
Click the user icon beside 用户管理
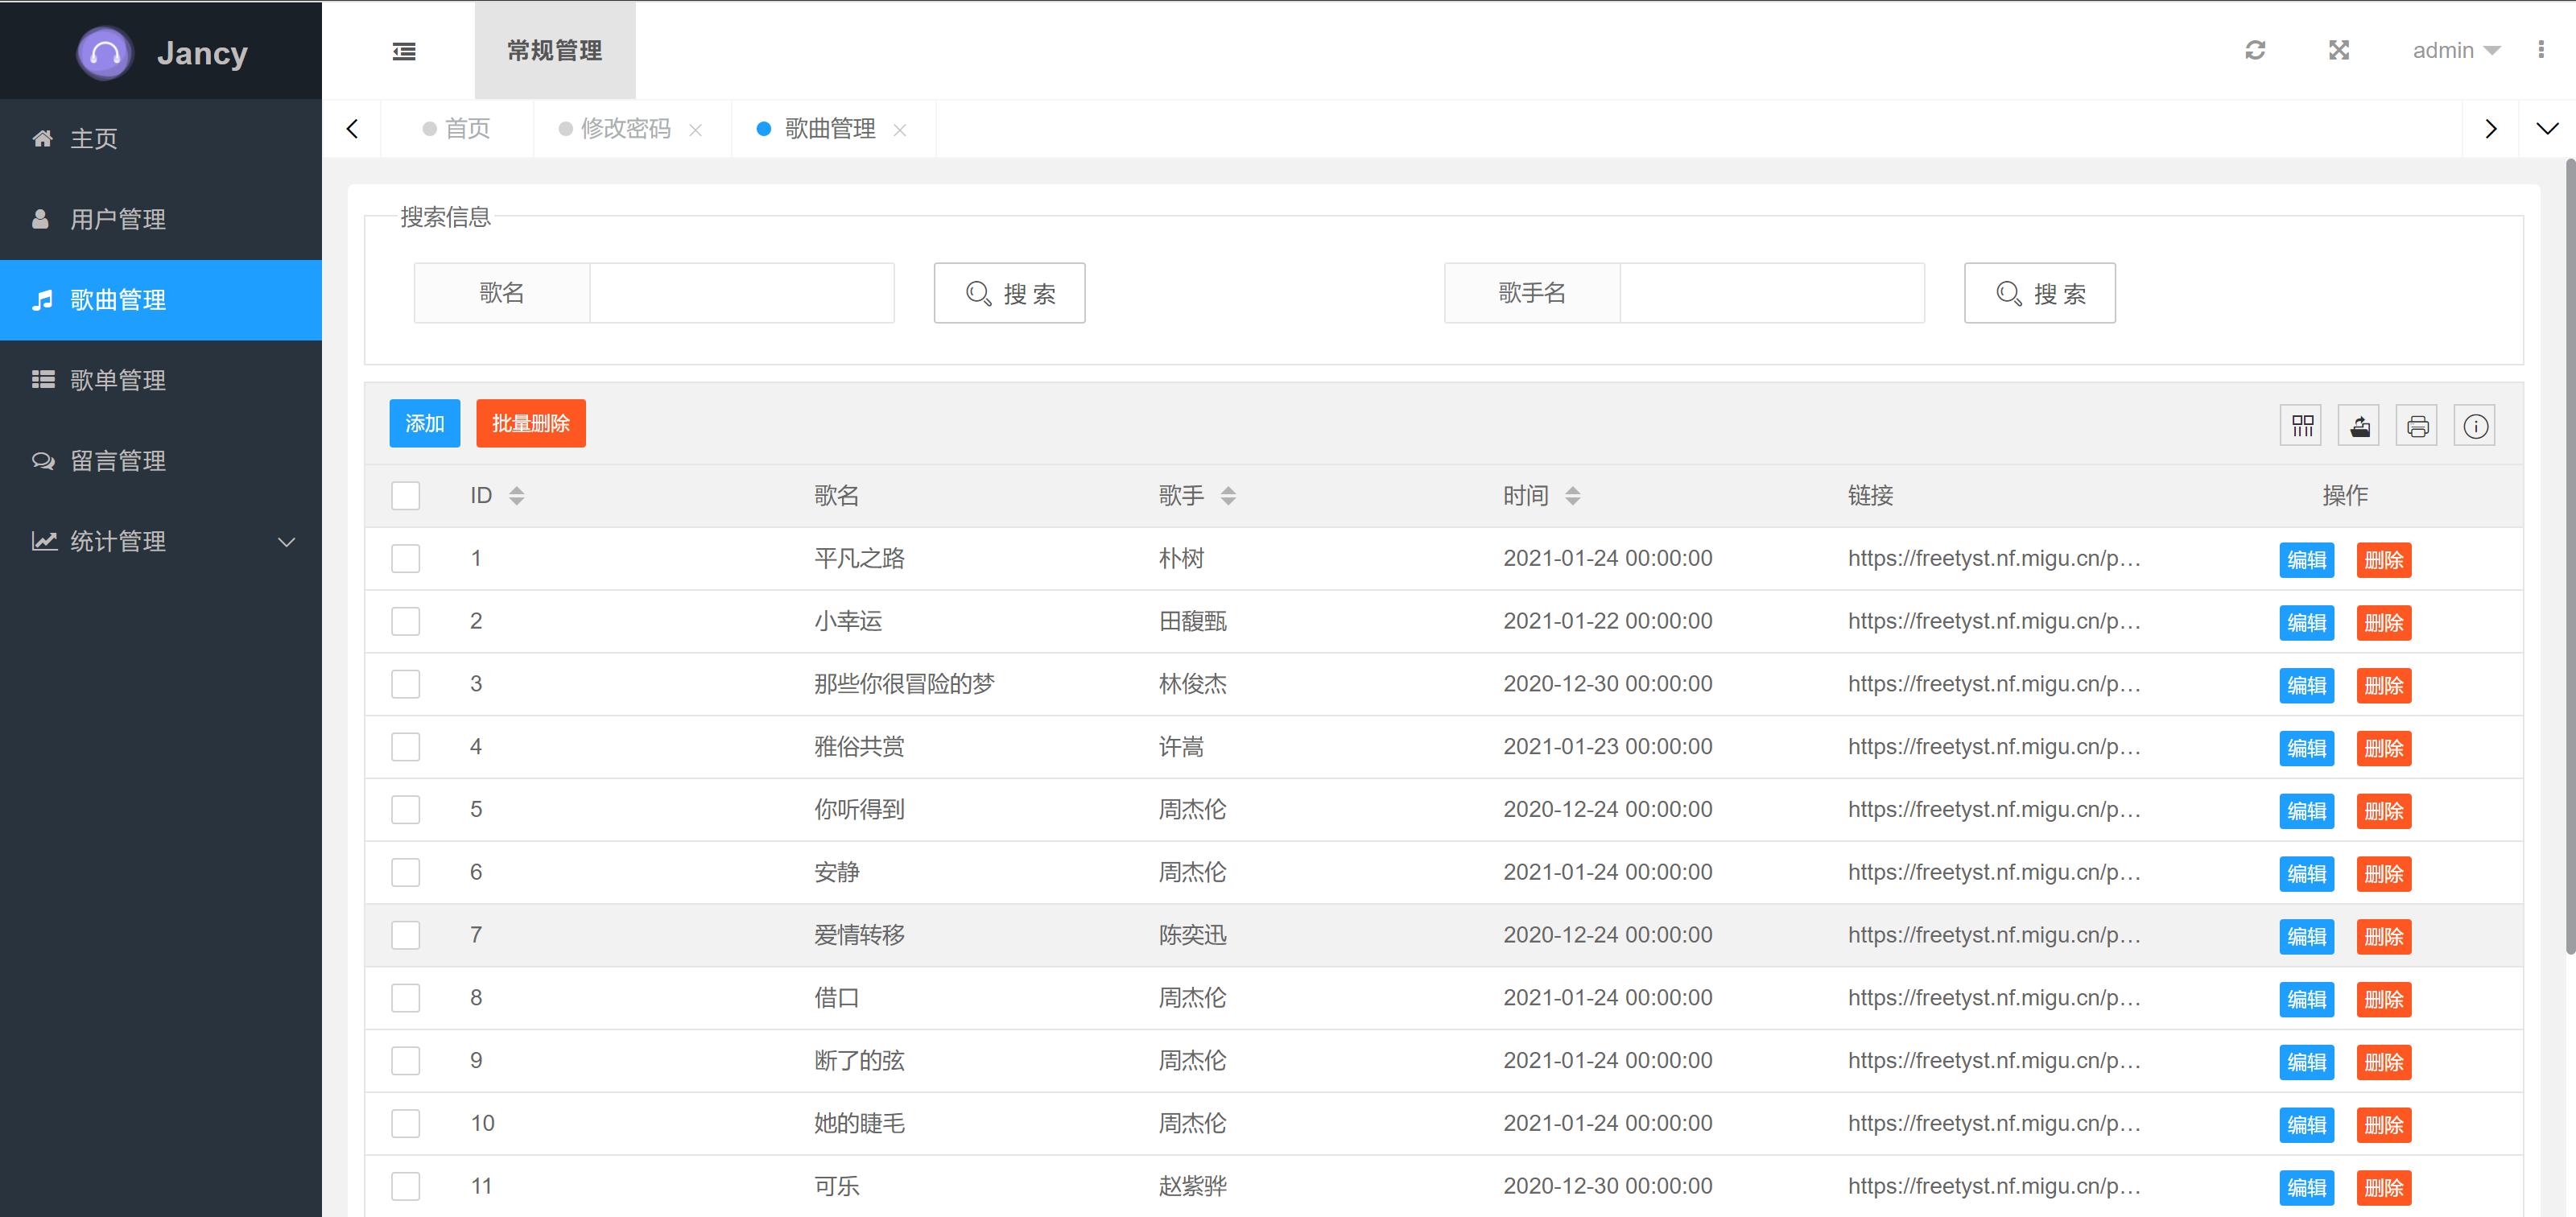[x=41, y=219]
